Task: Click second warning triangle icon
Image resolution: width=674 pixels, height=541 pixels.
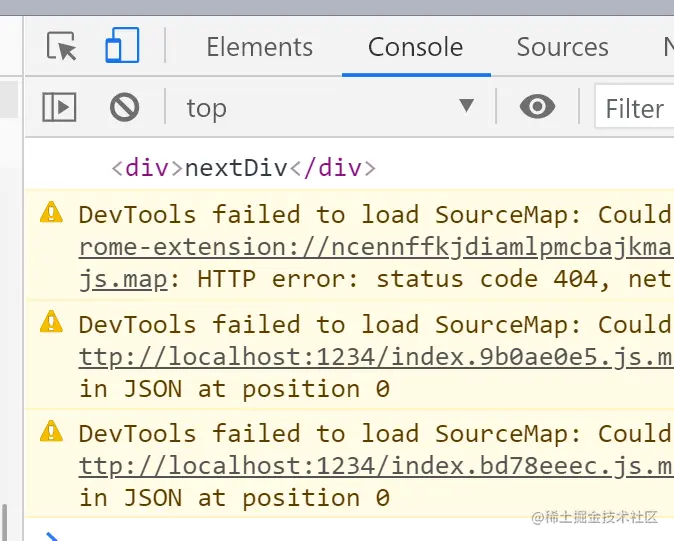Action: (51, 322)
